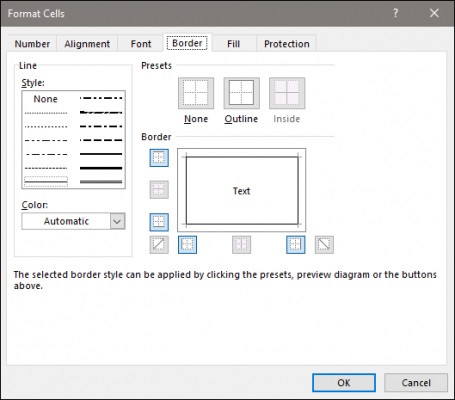Switch to the Number tab

[x=32, y=44]
